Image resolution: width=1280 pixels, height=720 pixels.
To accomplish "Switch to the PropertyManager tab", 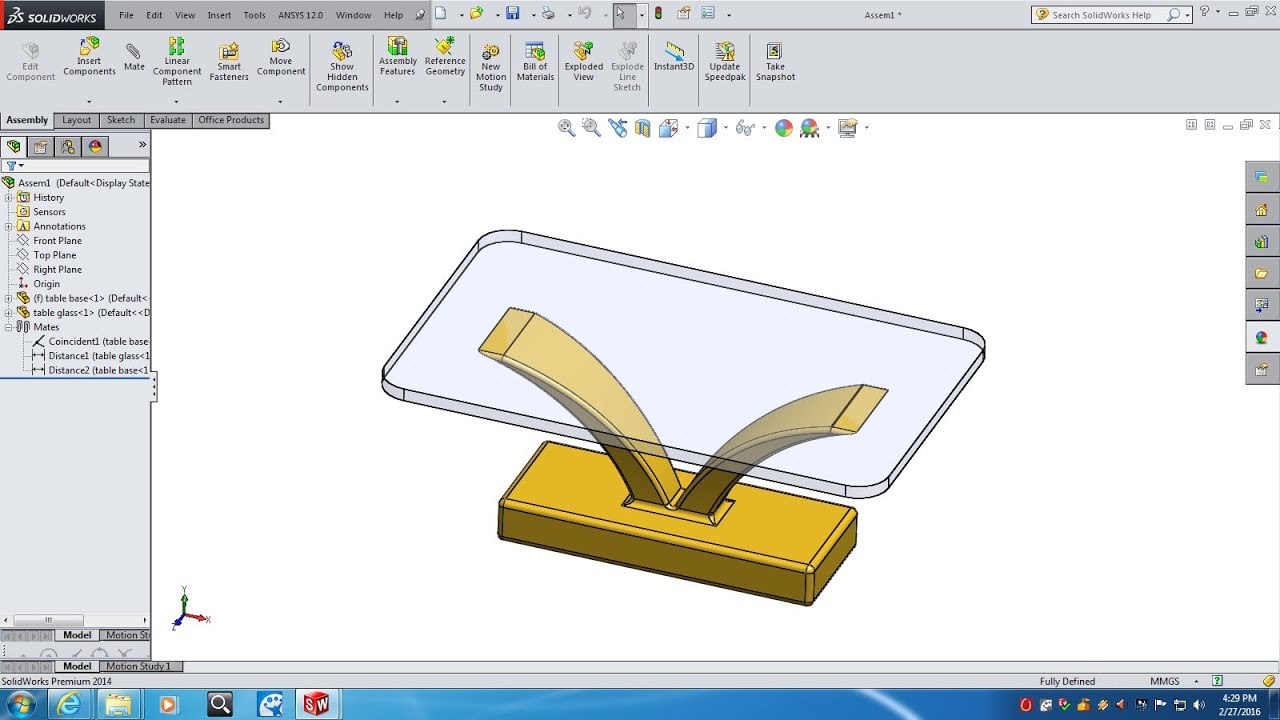I will click(x=40, y=146).
